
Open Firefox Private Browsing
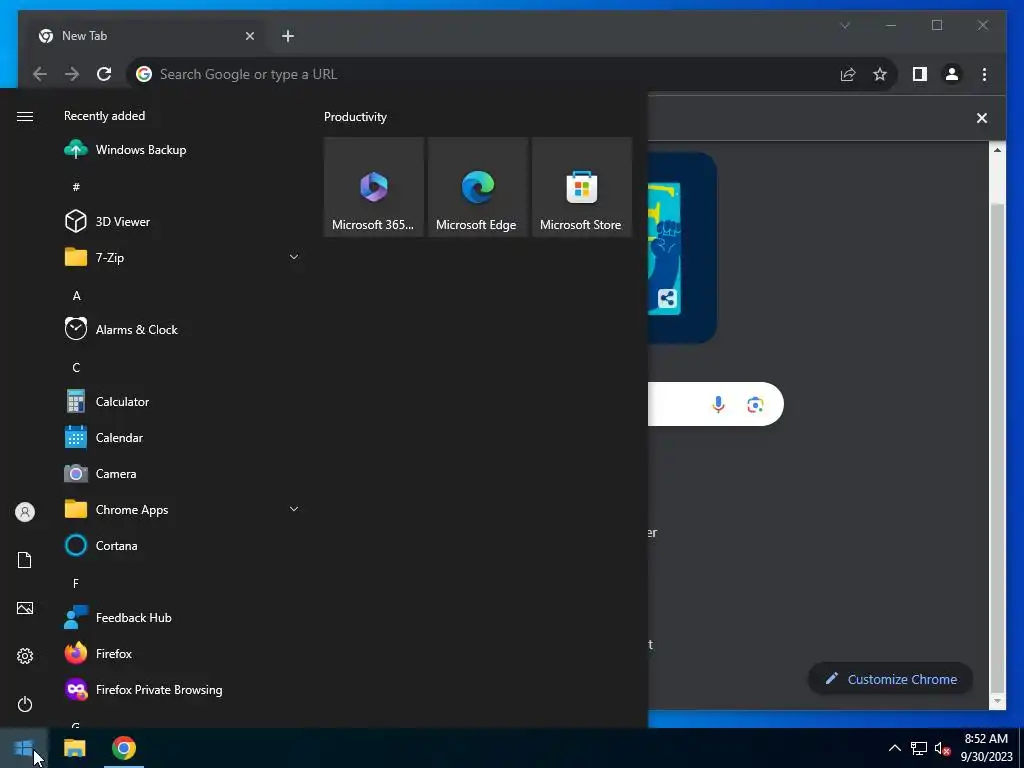[x=182, y=690]
